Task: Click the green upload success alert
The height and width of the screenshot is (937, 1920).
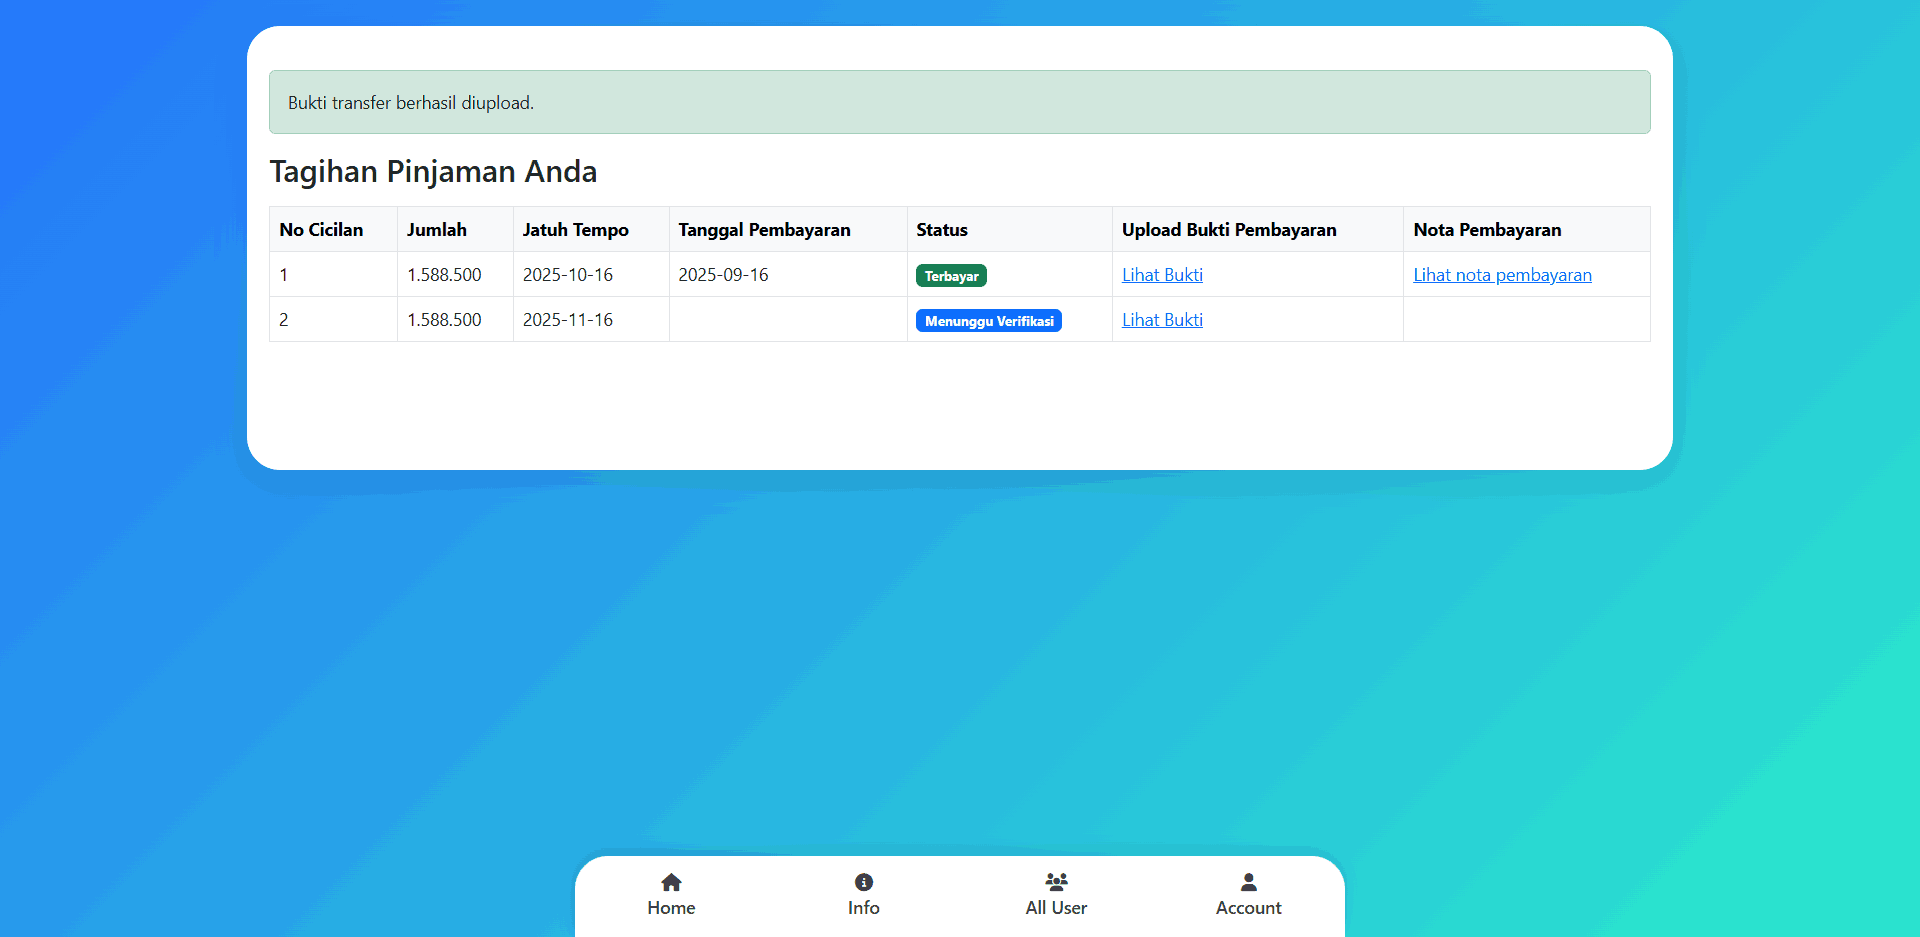Action: tap(959, 102)
